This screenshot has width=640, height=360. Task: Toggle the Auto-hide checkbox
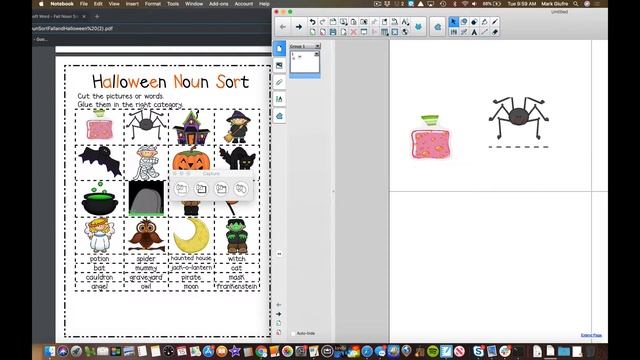[293, 333]
